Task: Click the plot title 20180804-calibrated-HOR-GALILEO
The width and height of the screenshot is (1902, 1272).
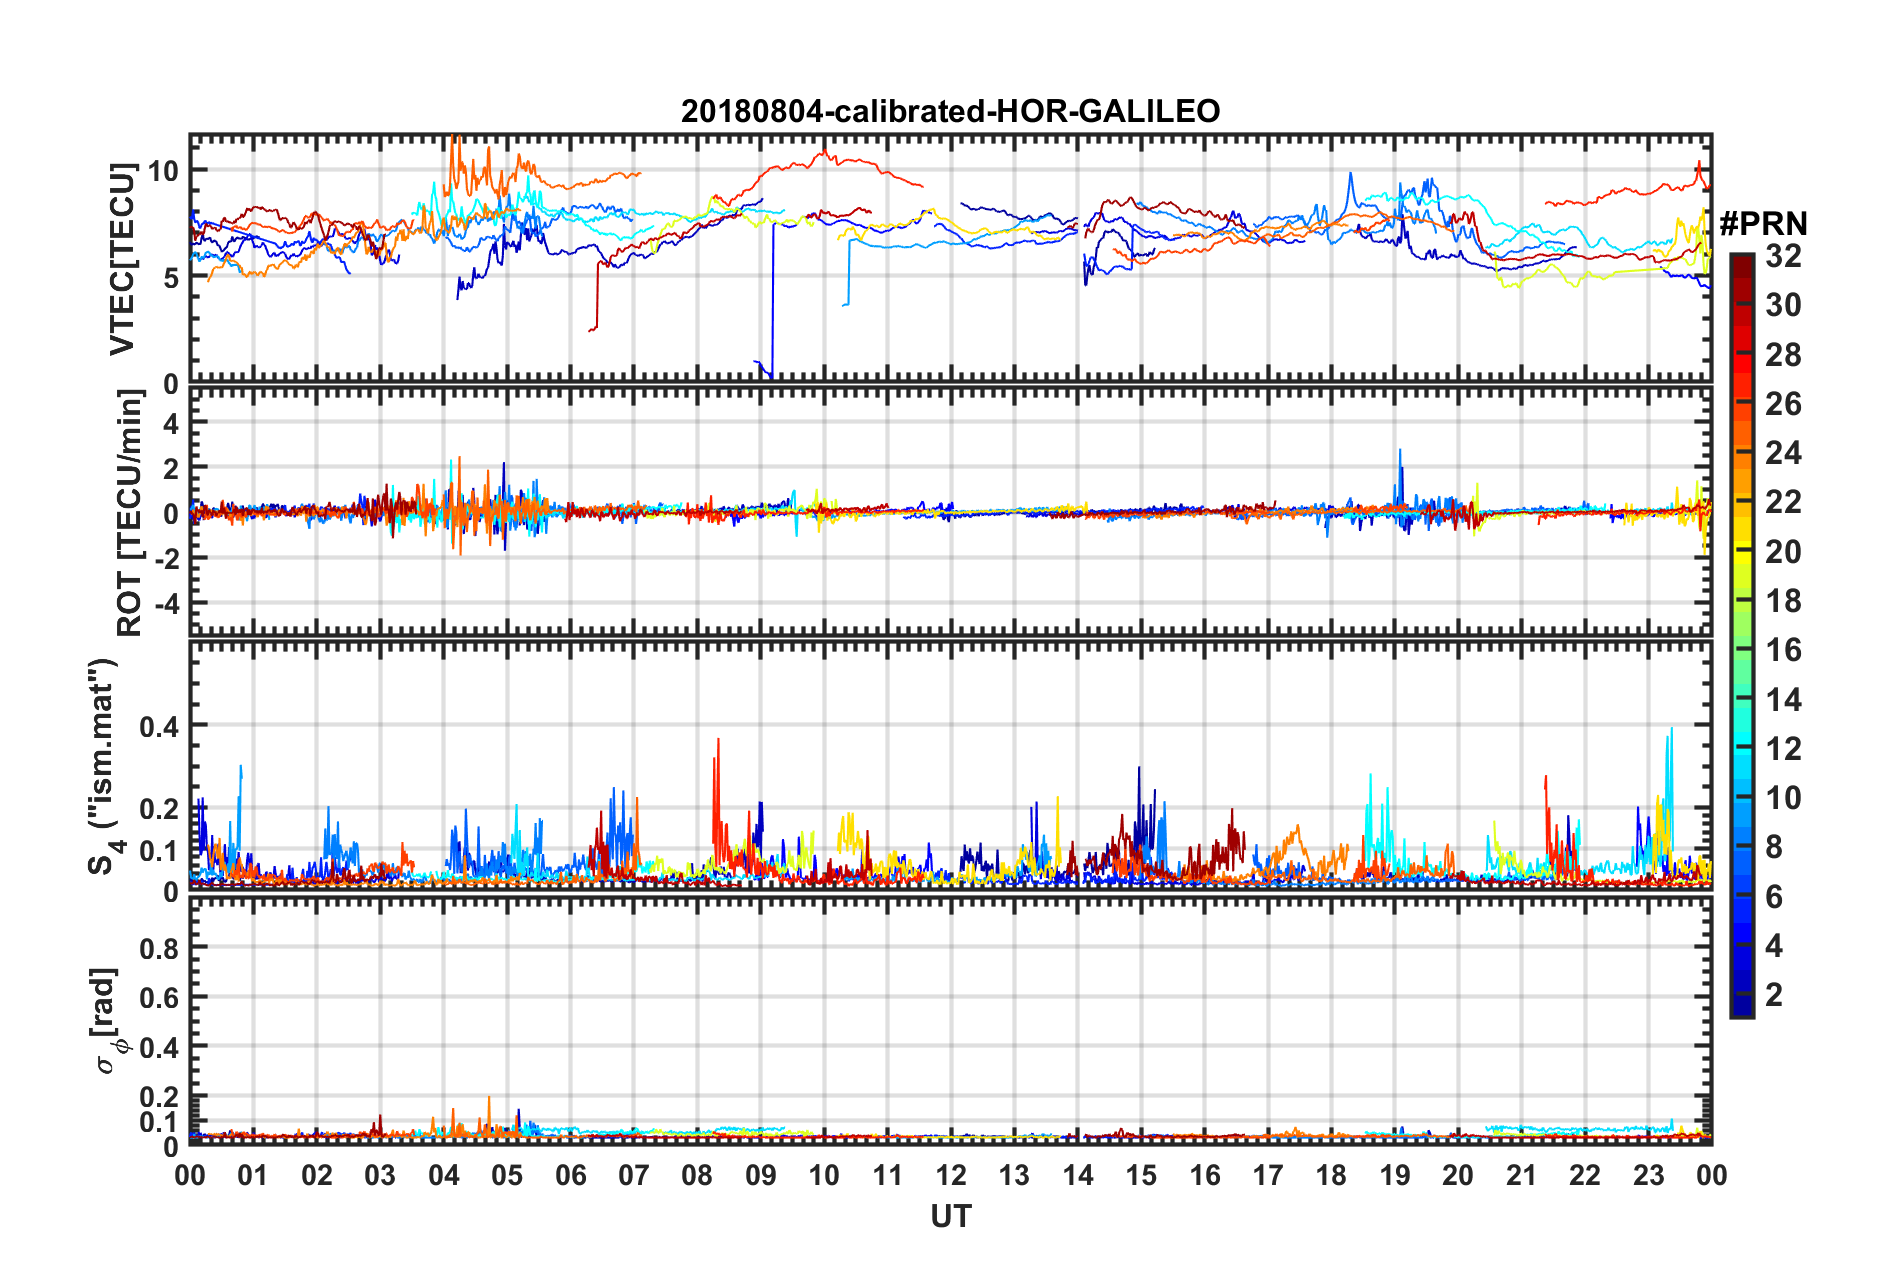Action: point(950,111)
